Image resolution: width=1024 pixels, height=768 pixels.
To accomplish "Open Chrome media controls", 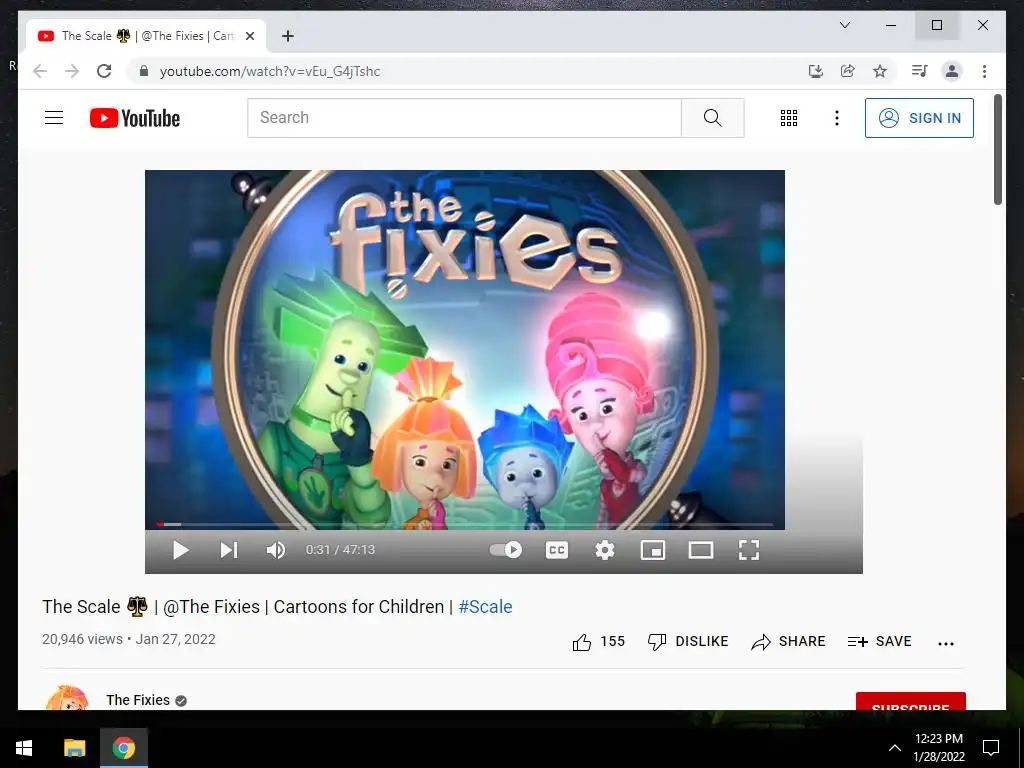I will tap(920, 71).
